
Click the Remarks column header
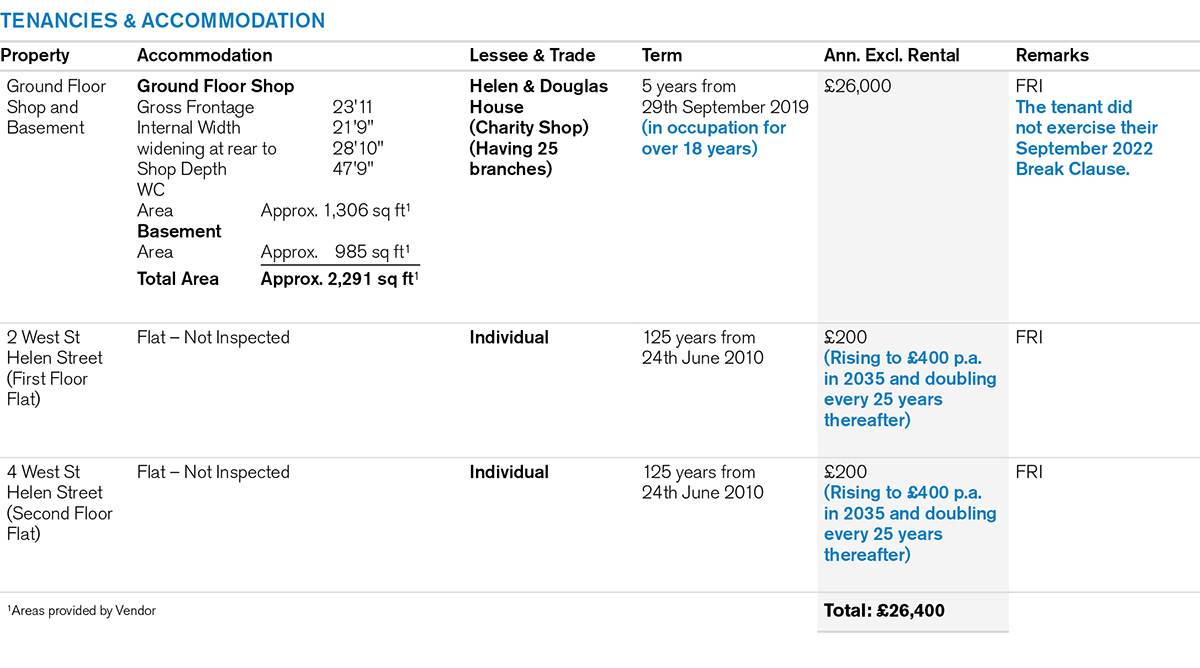pyautogui.click(x=1052, y=56)
